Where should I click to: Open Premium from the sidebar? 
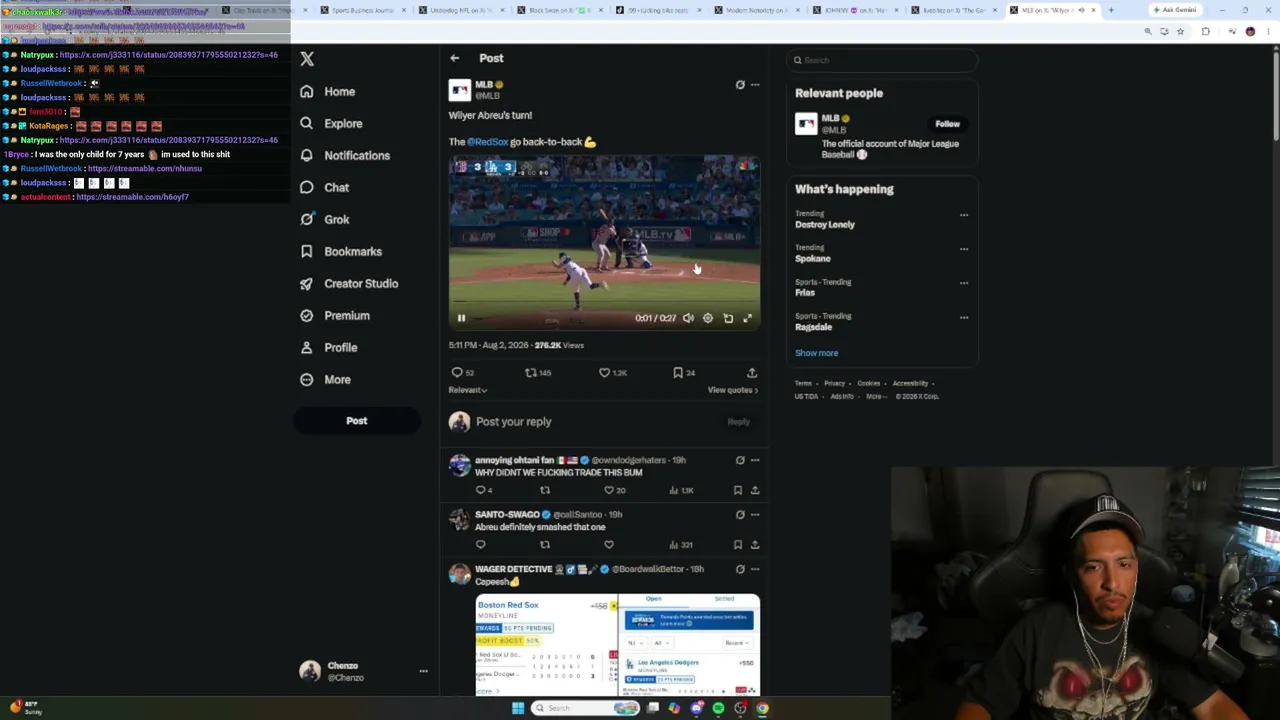(335, 315)
